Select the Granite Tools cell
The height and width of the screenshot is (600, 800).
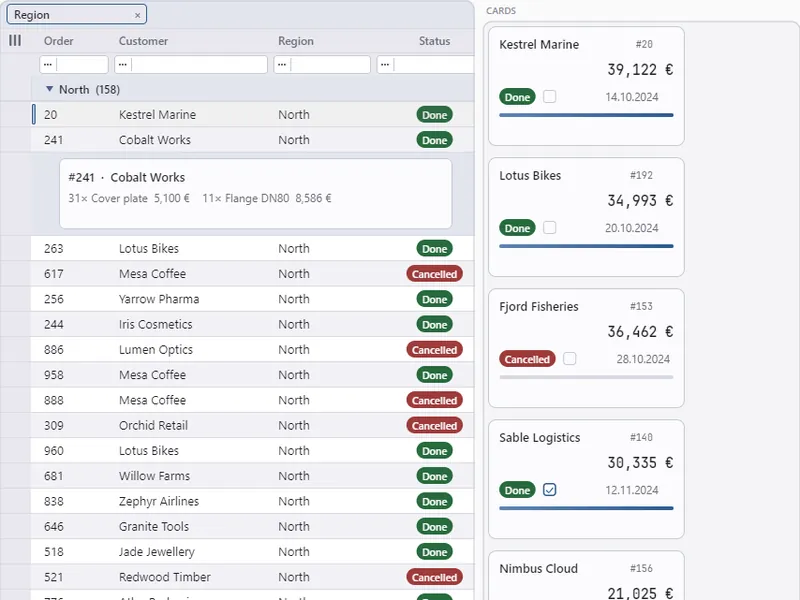[154, 527]
